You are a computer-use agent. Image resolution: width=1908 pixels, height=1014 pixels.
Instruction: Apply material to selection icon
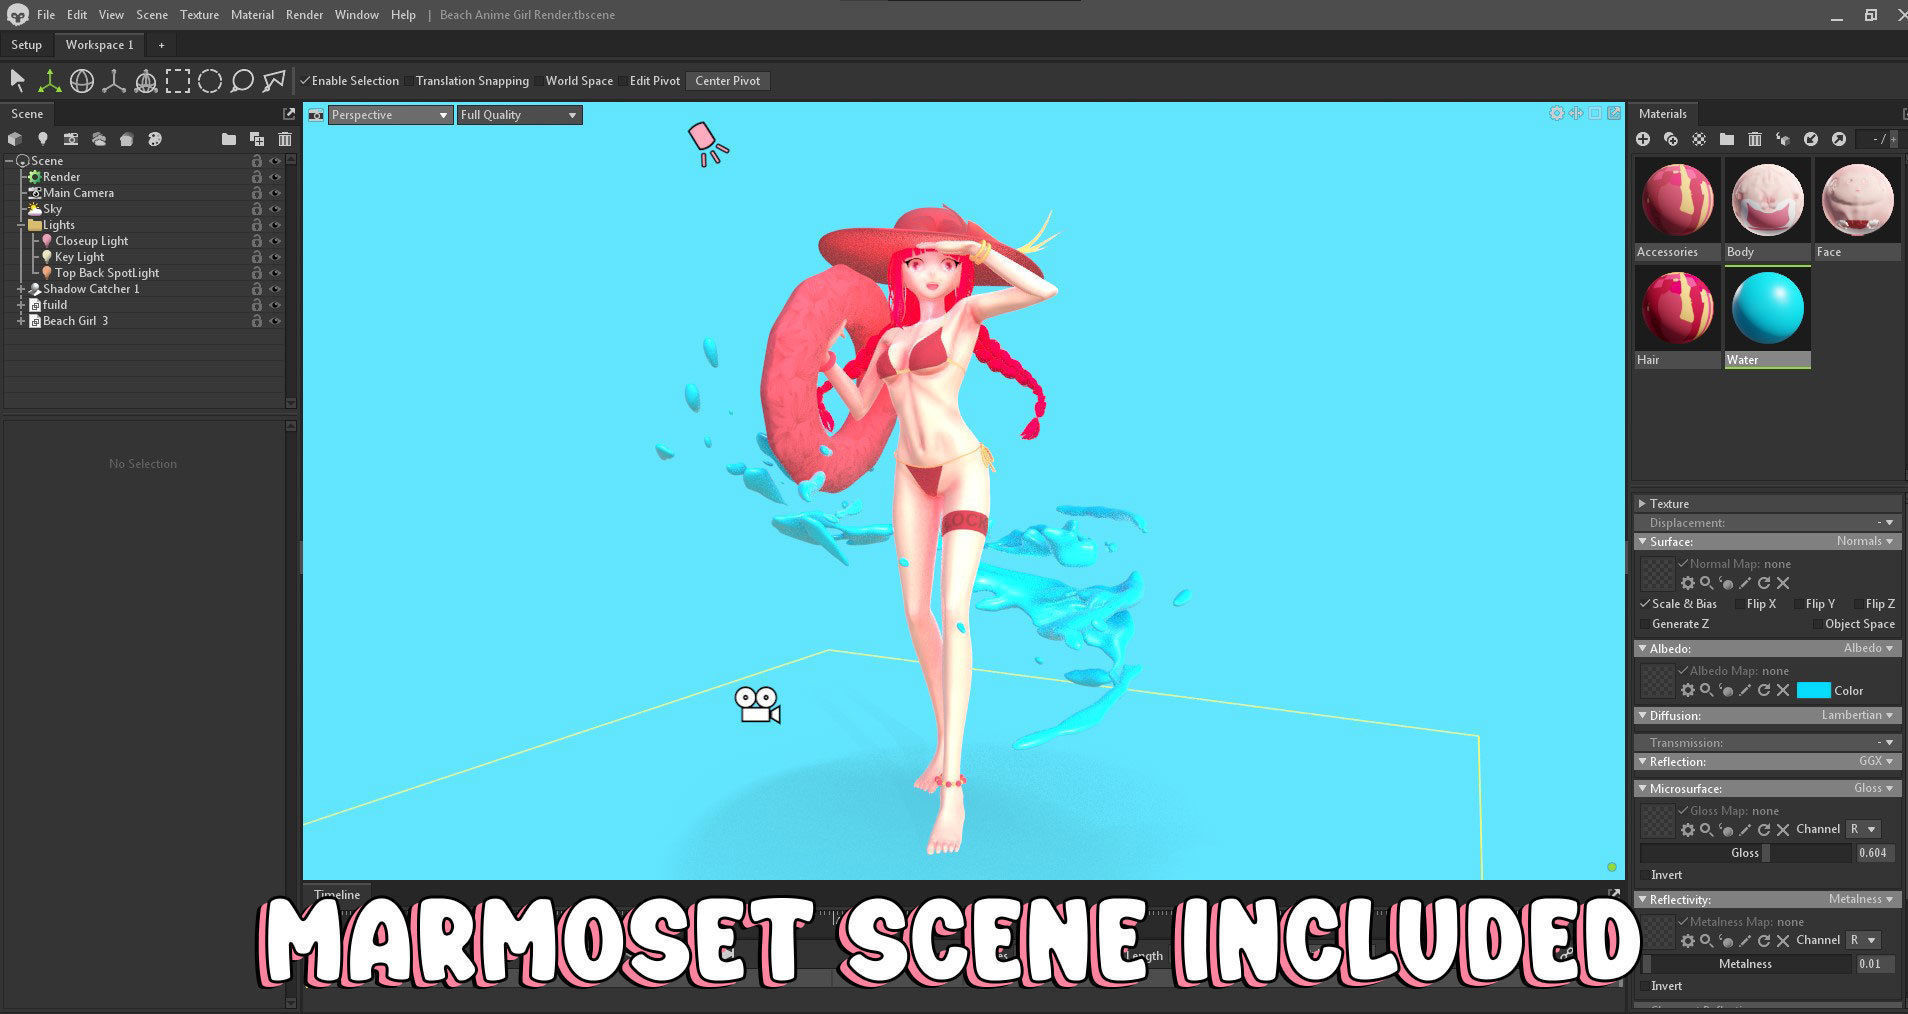[1783, 139]
